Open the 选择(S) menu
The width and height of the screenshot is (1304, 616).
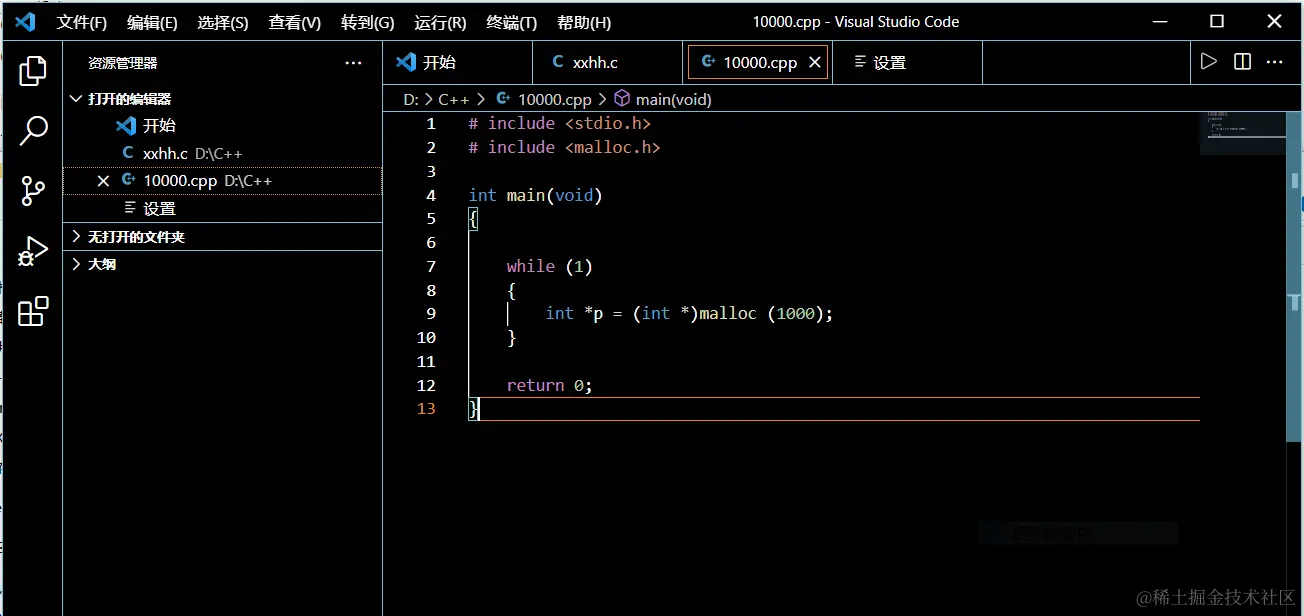223,22
